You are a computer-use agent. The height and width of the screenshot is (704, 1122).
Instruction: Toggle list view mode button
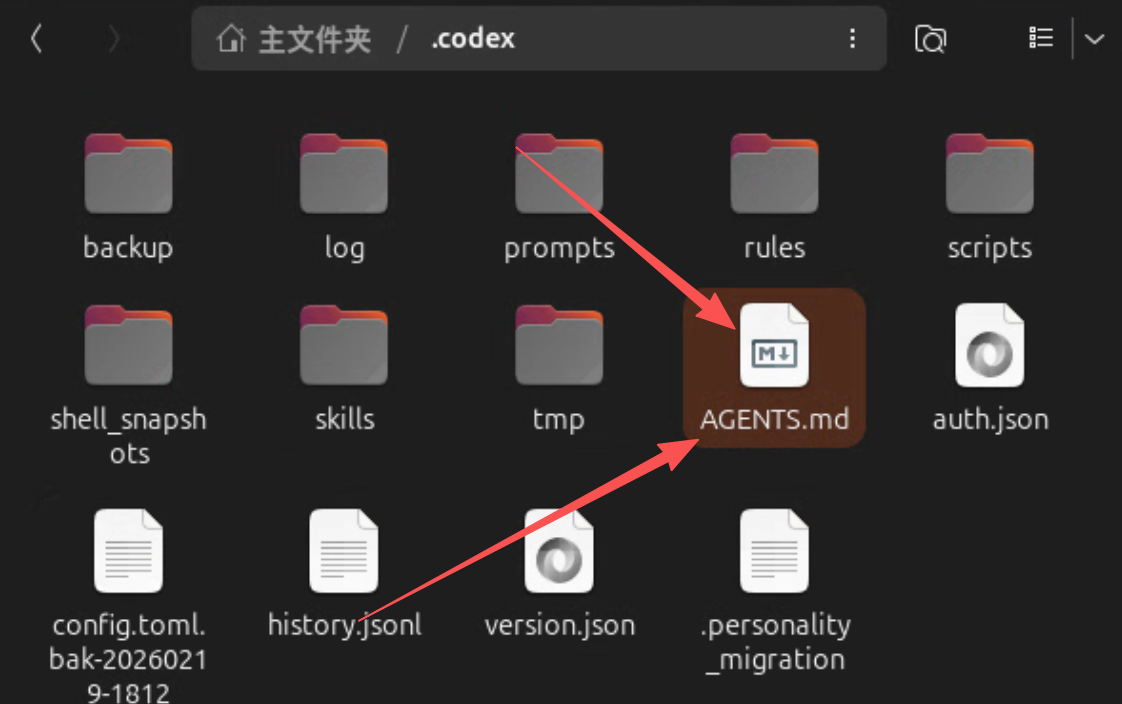(x=1040, y=38)
